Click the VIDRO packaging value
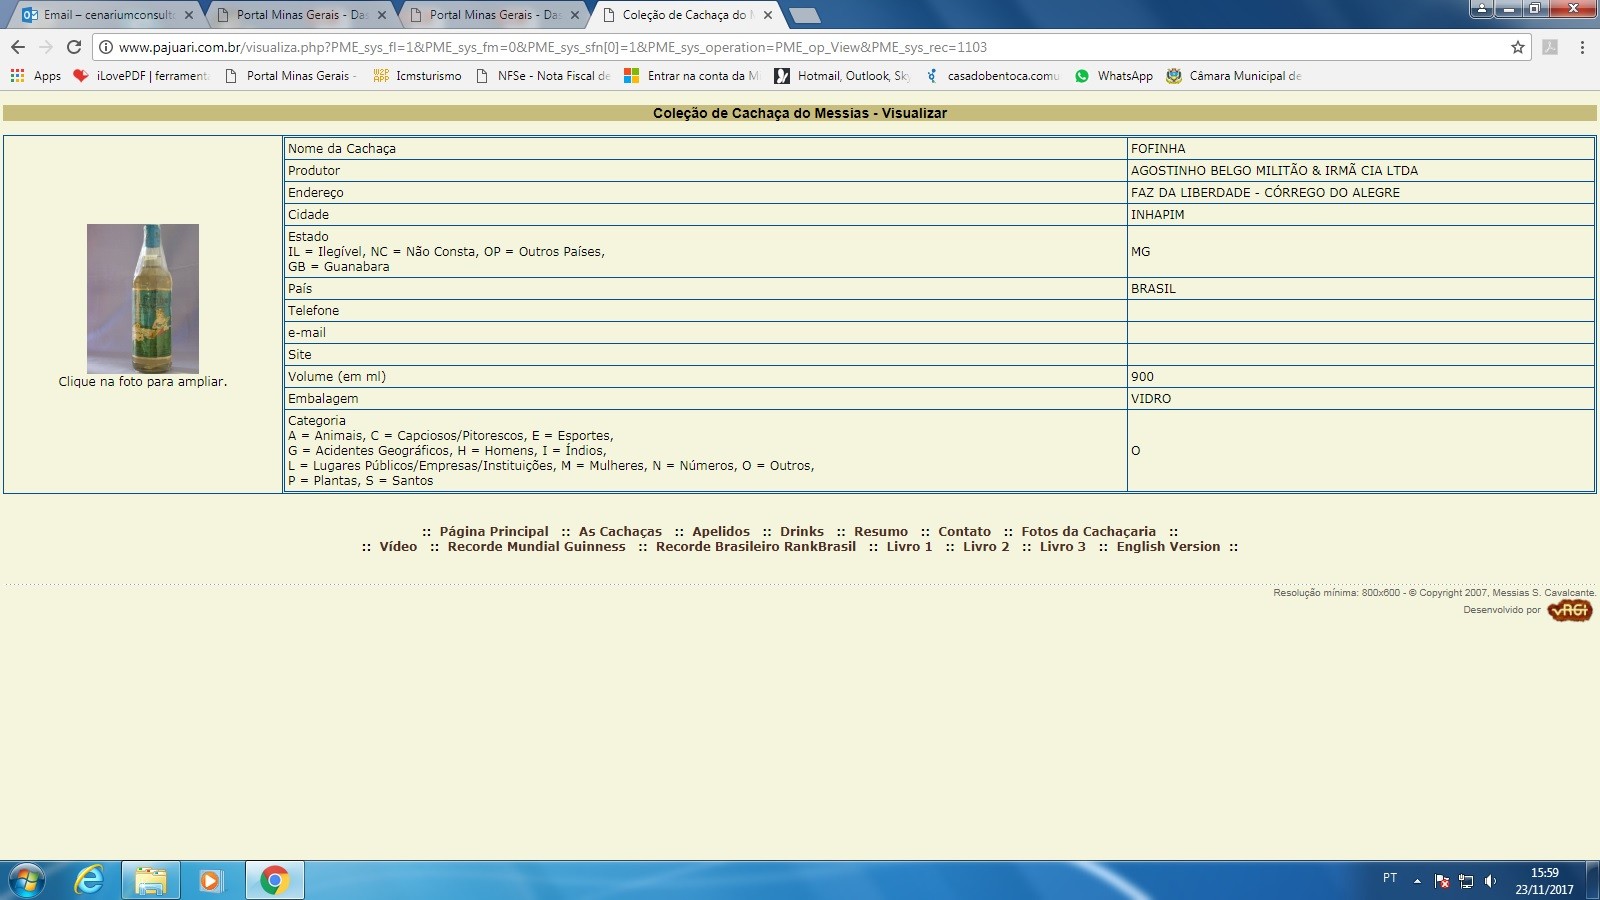Viewport: 1600px width, 900px height. 1151,398
